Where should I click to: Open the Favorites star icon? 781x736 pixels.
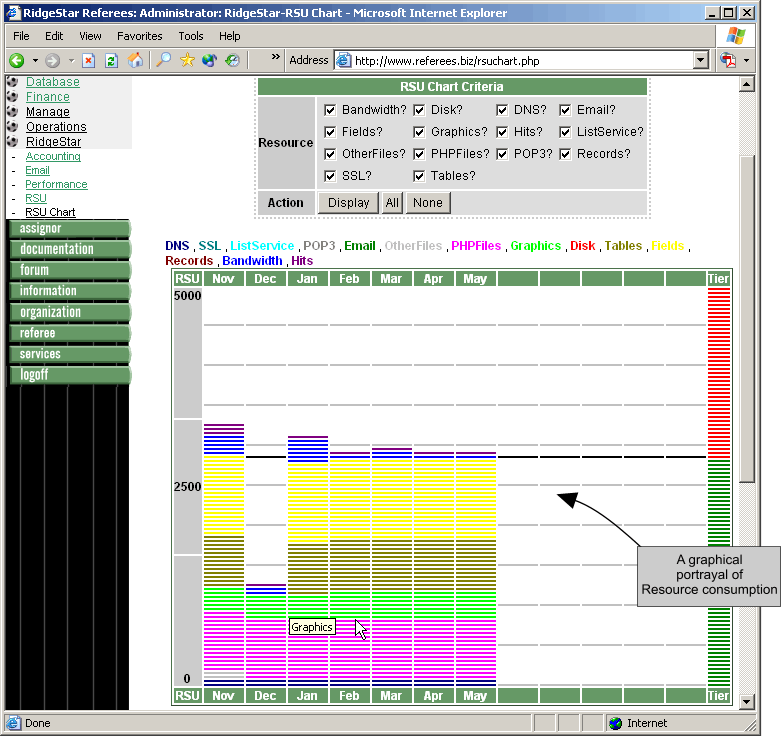click(x=187, y=60)
